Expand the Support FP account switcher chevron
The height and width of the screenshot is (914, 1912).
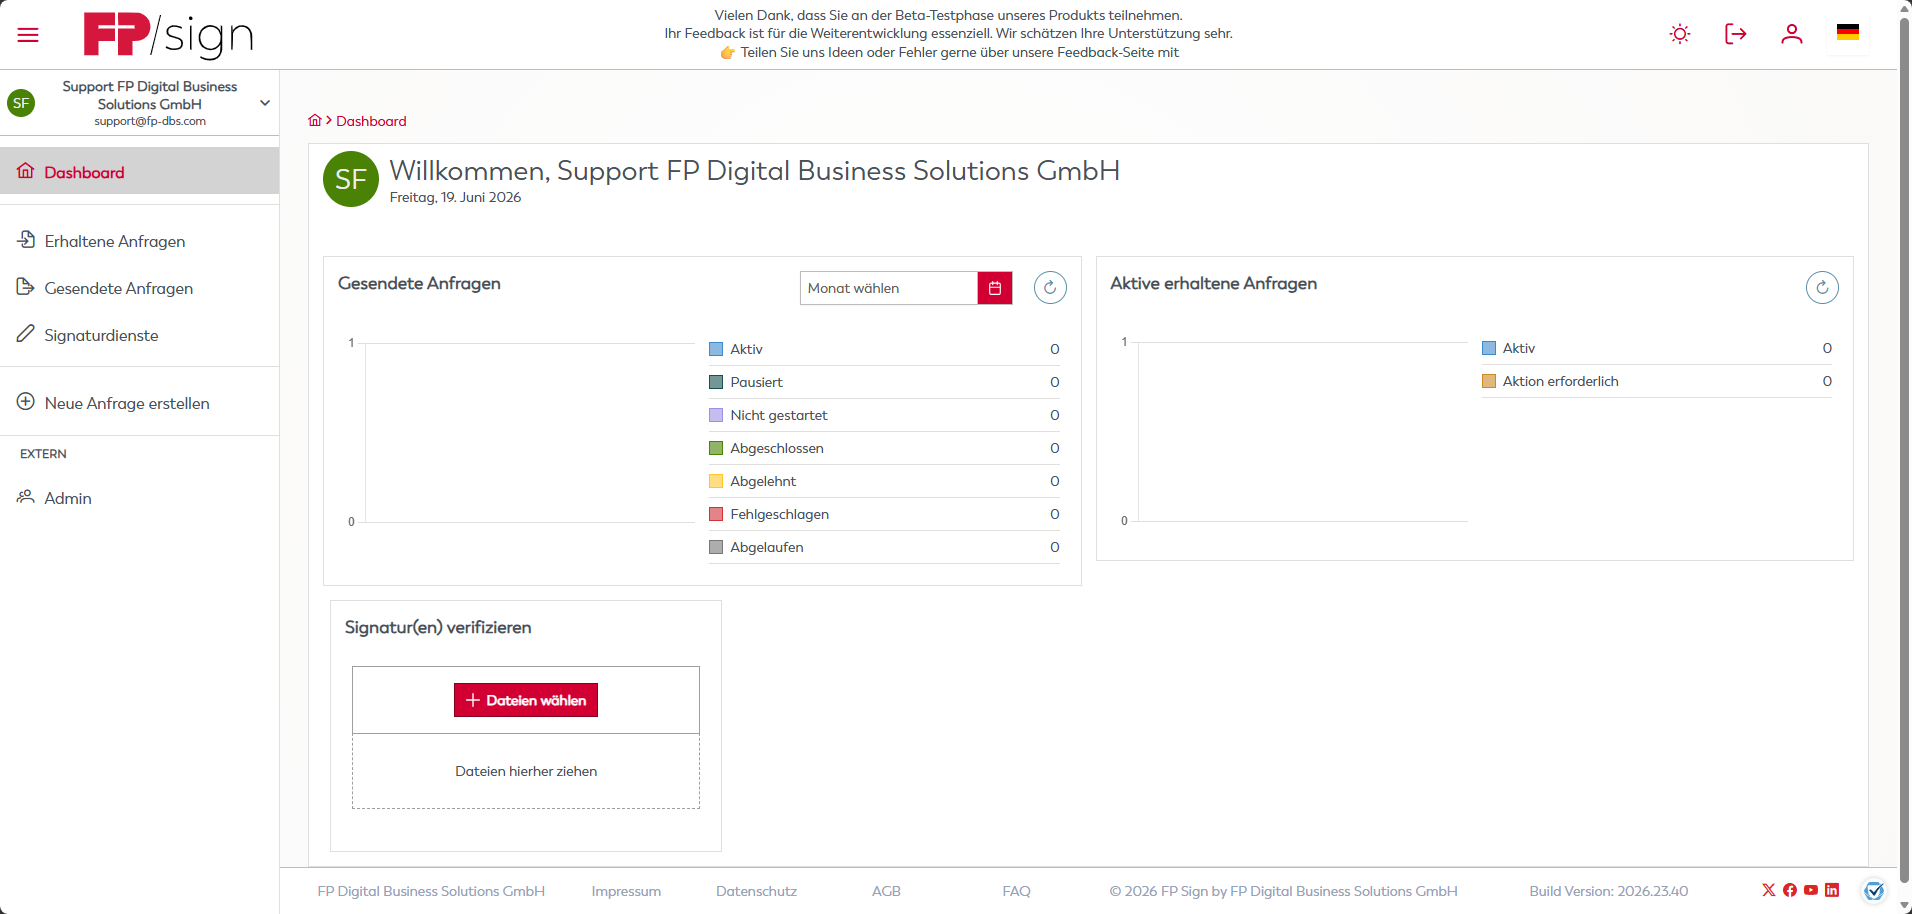(265, 103)
